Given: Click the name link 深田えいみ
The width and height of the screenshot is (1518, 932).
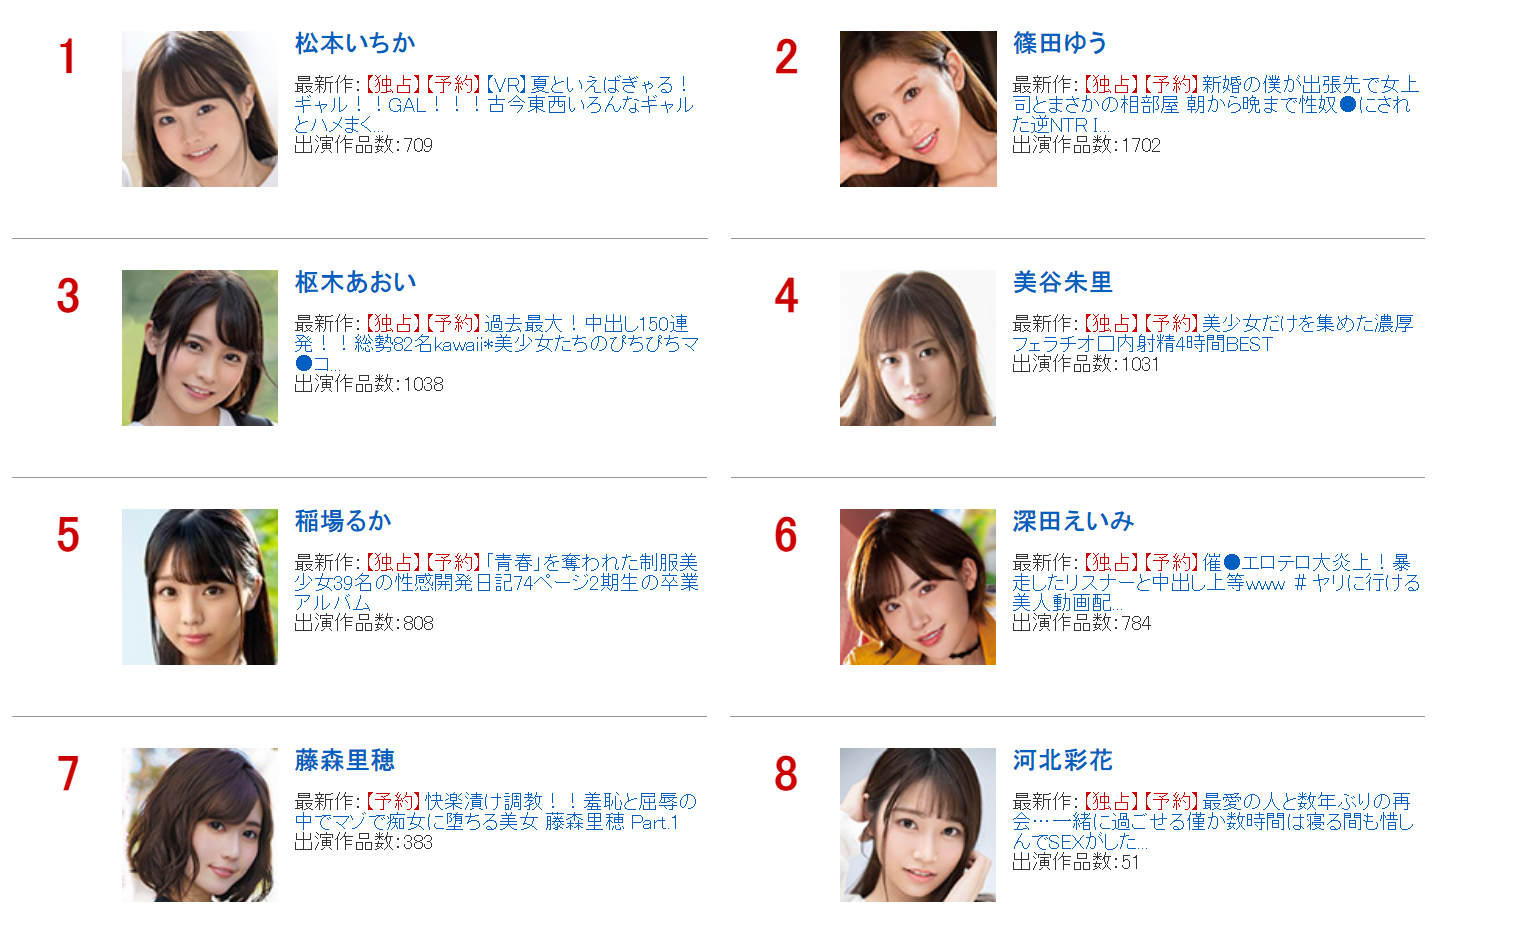Looking at the screenshot, I should tap(1073, 521).
